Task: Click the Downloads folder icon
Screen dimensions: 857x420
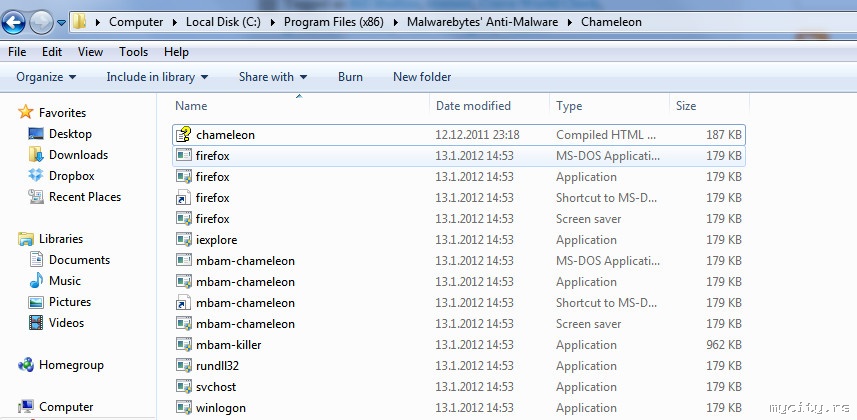Action: click(x=36, y=154)
